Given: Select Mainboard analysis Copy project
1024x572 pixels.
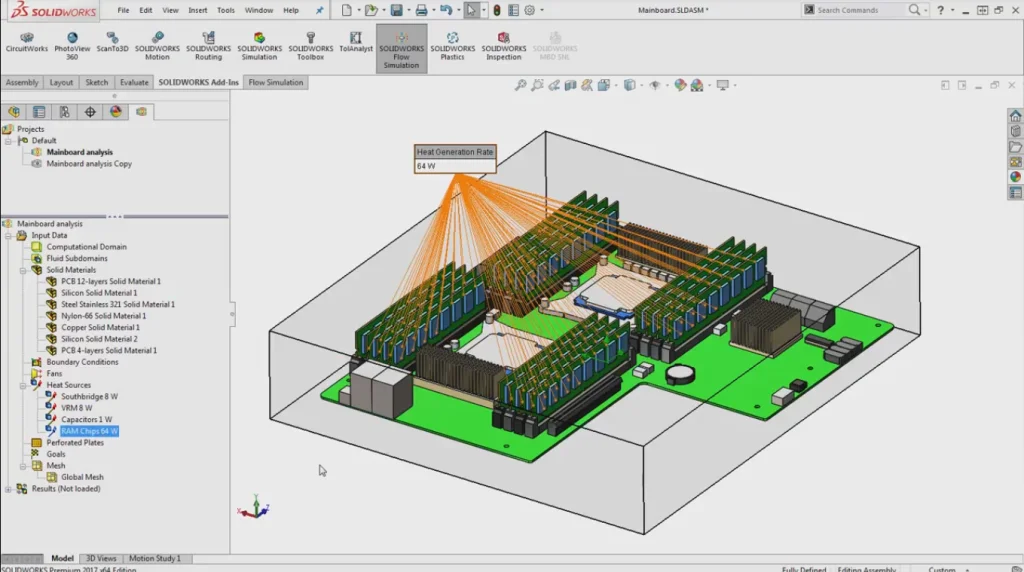Looking at the screenshot, I should [x=89, y=164].
